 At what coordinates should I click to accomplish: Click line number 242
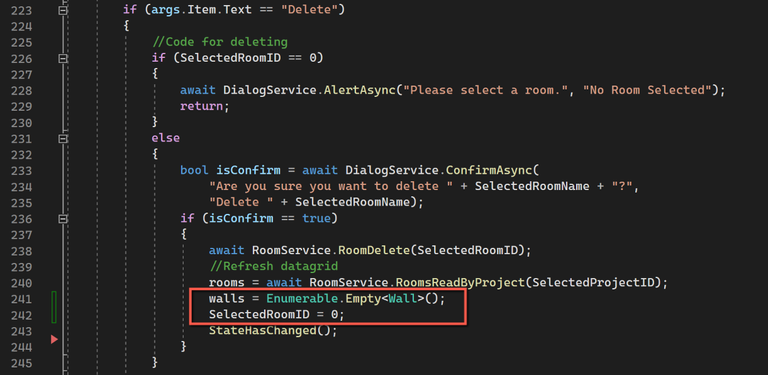(22, 314)
